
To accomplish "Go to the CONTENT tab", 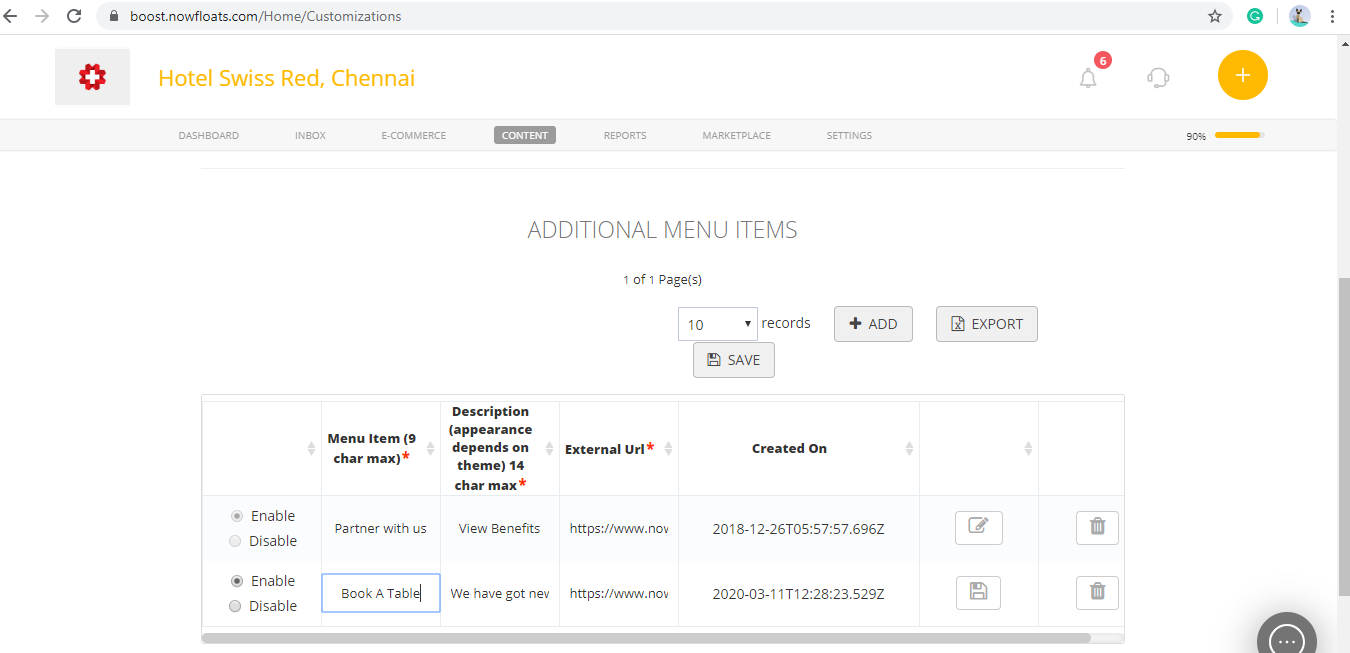I will pyautogui.click(x=525, y=135).
